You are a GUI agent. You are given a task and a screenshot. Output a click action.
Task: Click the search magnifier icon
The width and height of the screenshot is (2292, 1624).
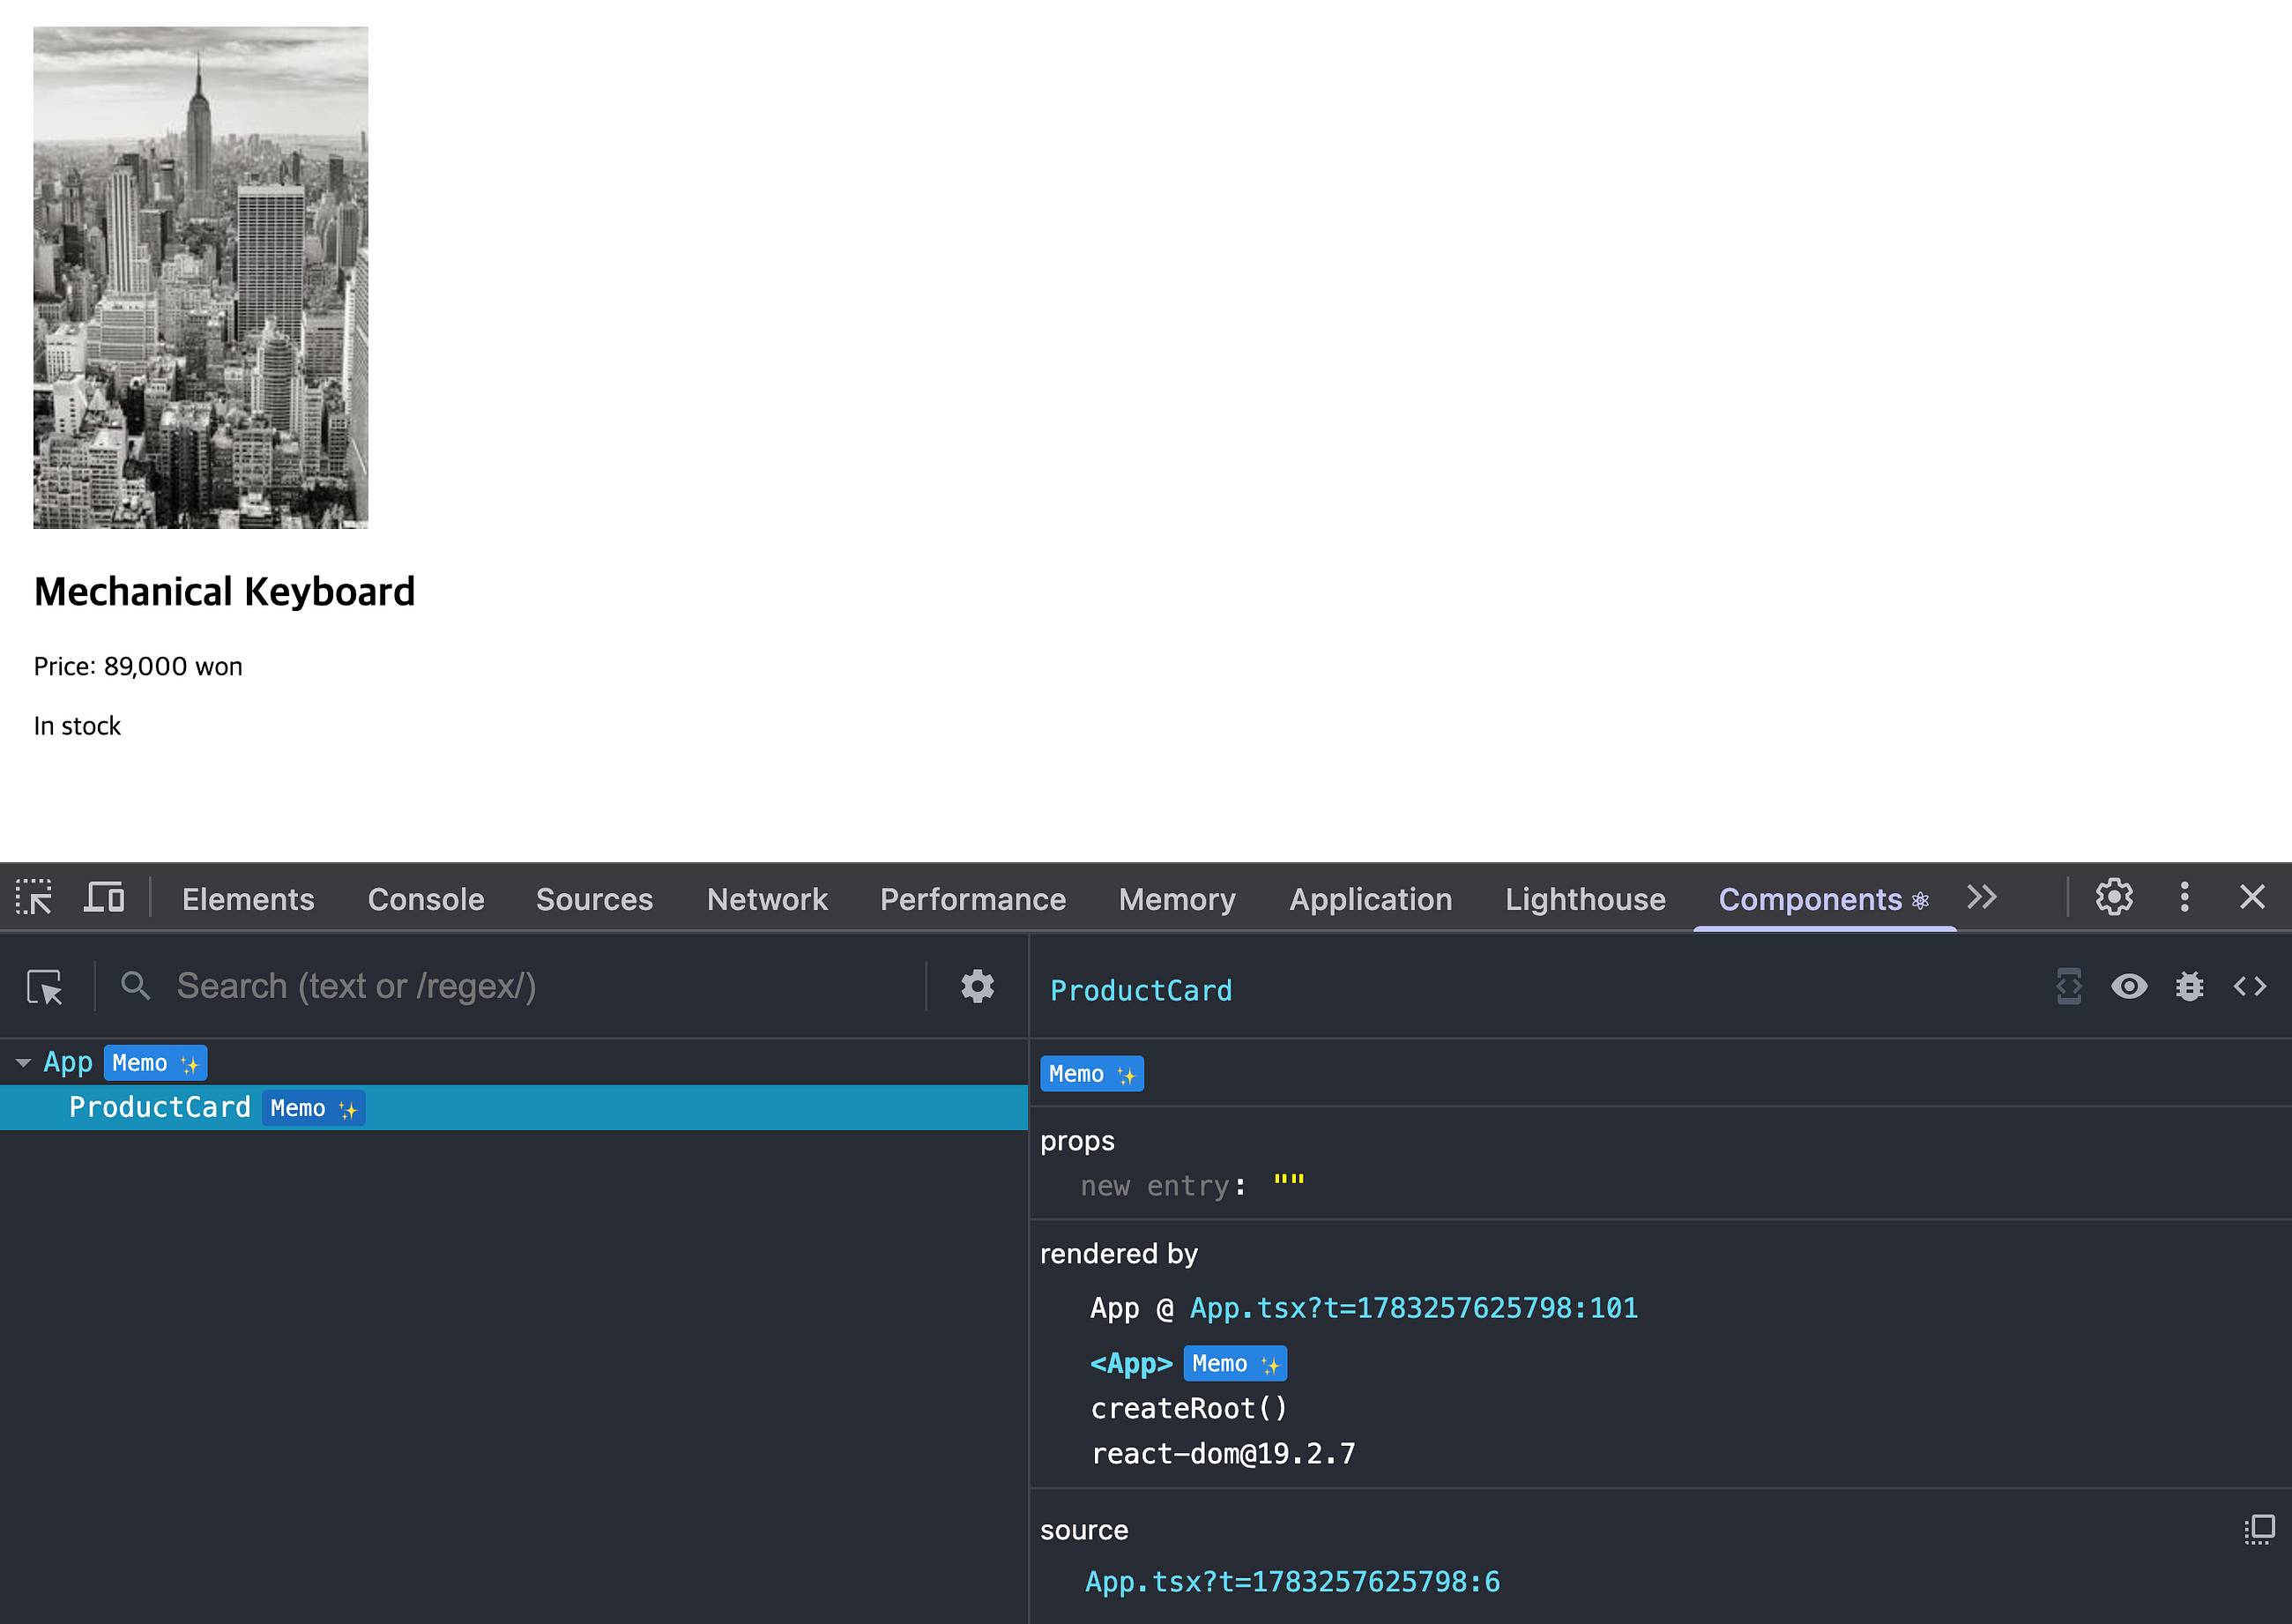(x=136, y=987)
